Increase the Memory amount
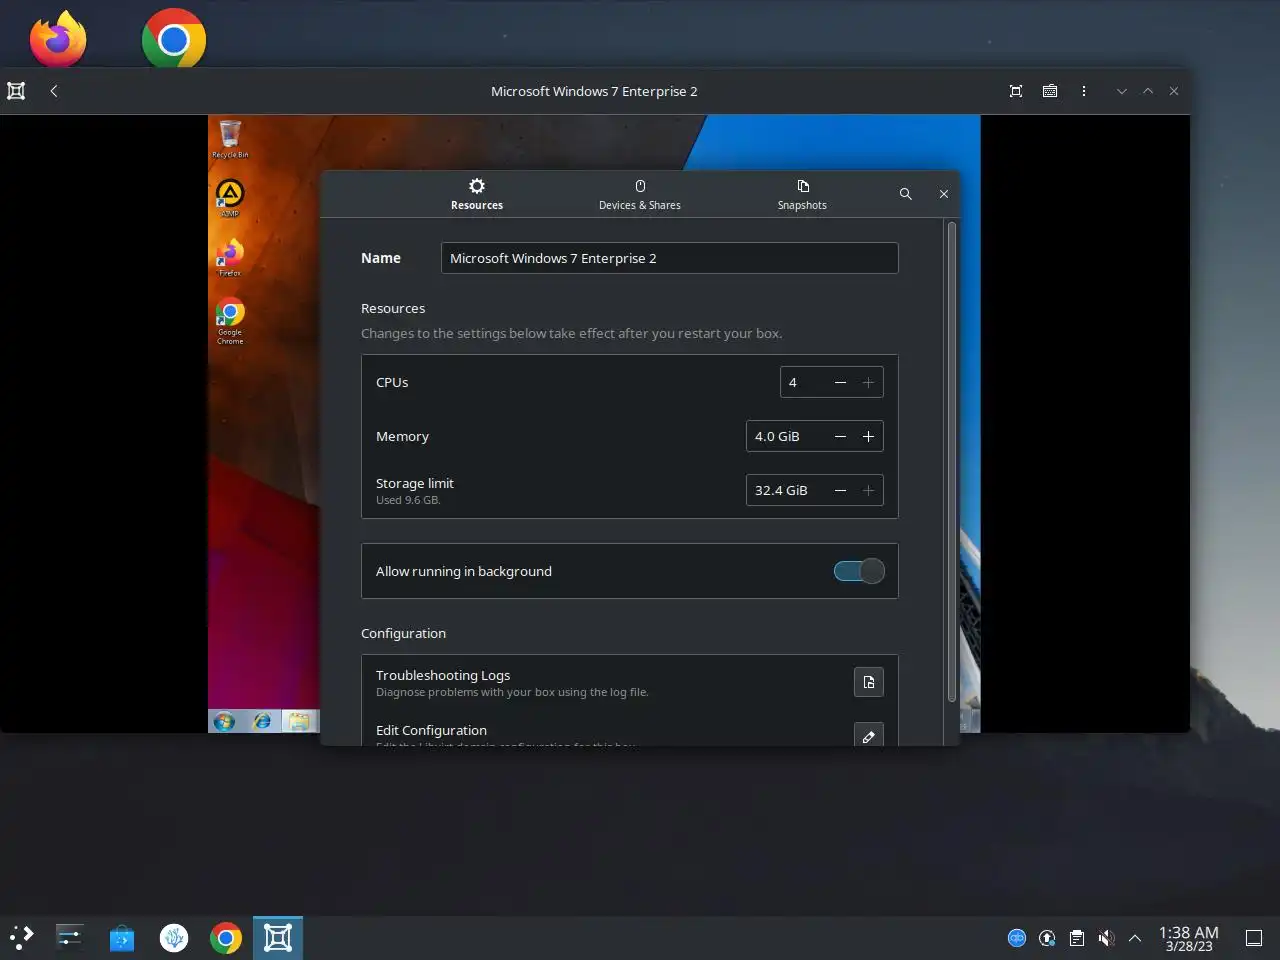 point(868,436)
